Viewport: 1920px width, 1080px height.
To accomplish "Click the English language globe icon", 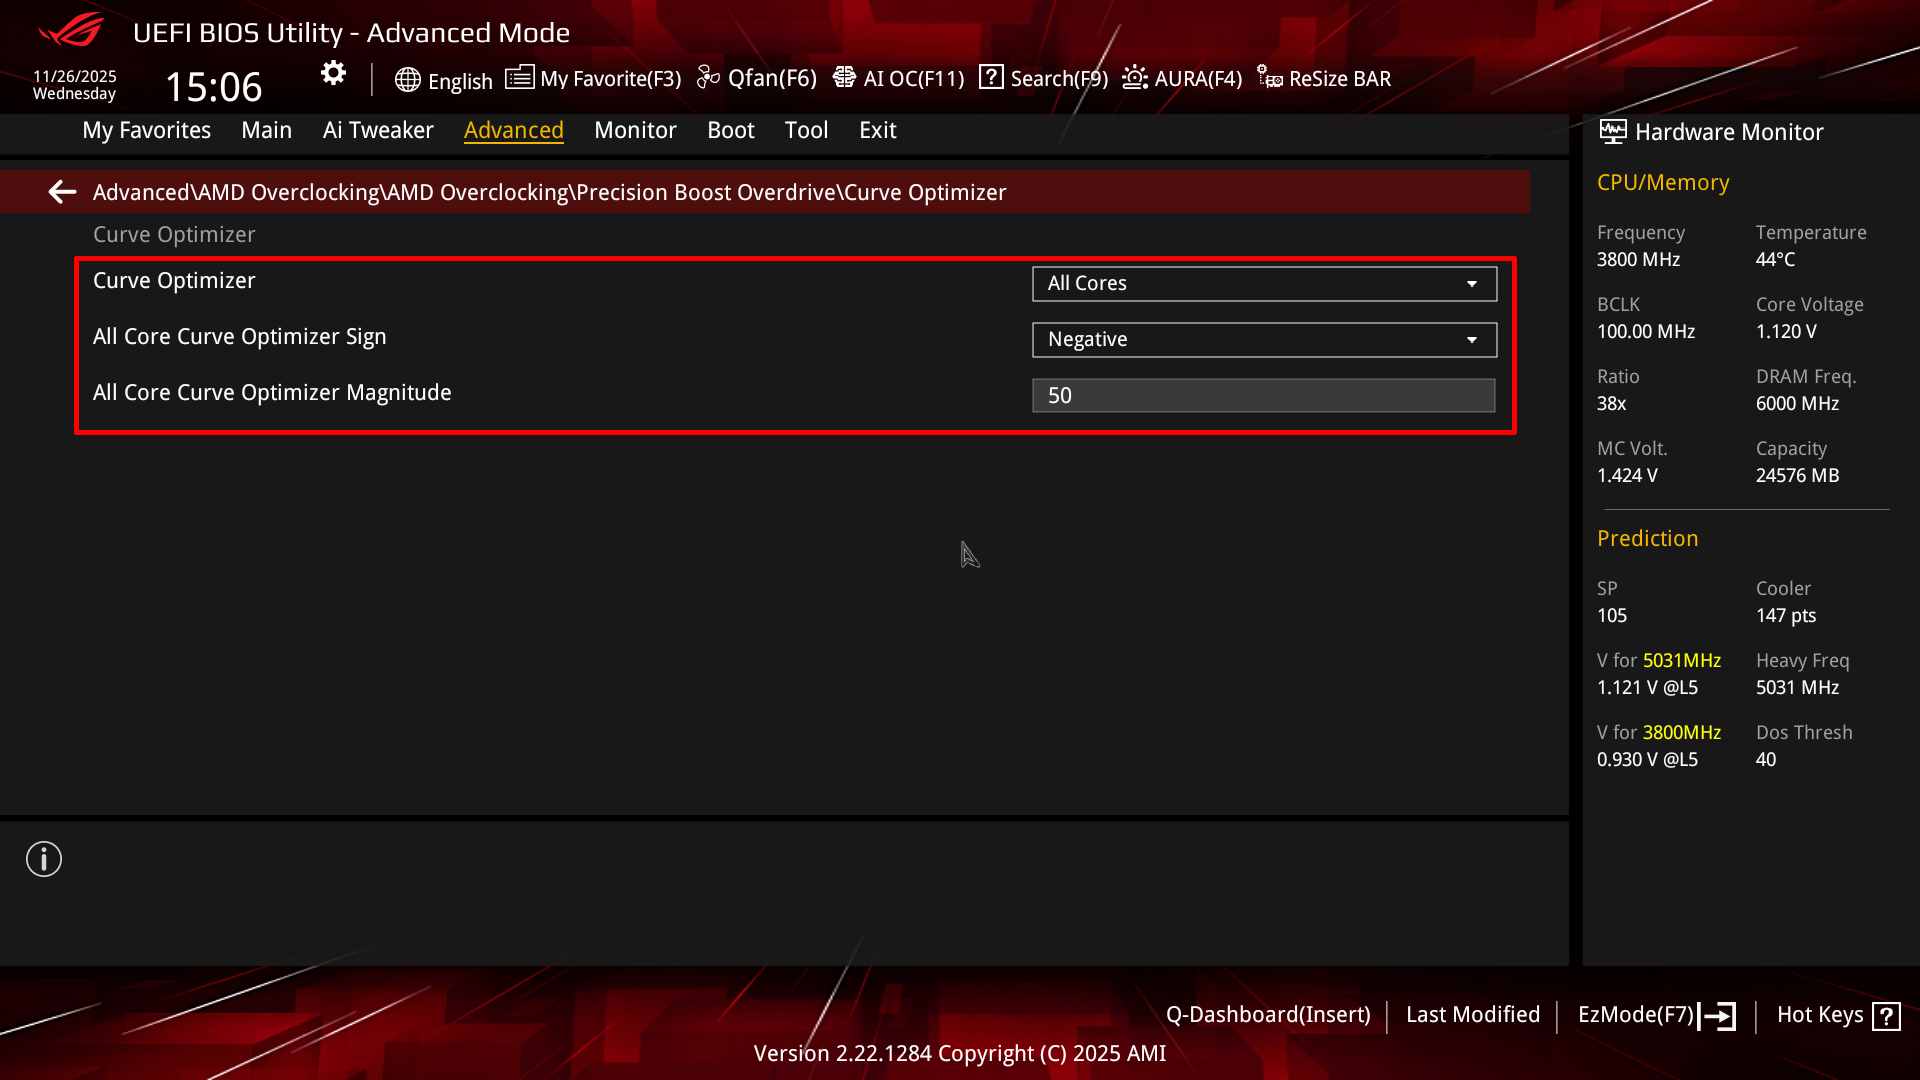I will coord(407,80).
